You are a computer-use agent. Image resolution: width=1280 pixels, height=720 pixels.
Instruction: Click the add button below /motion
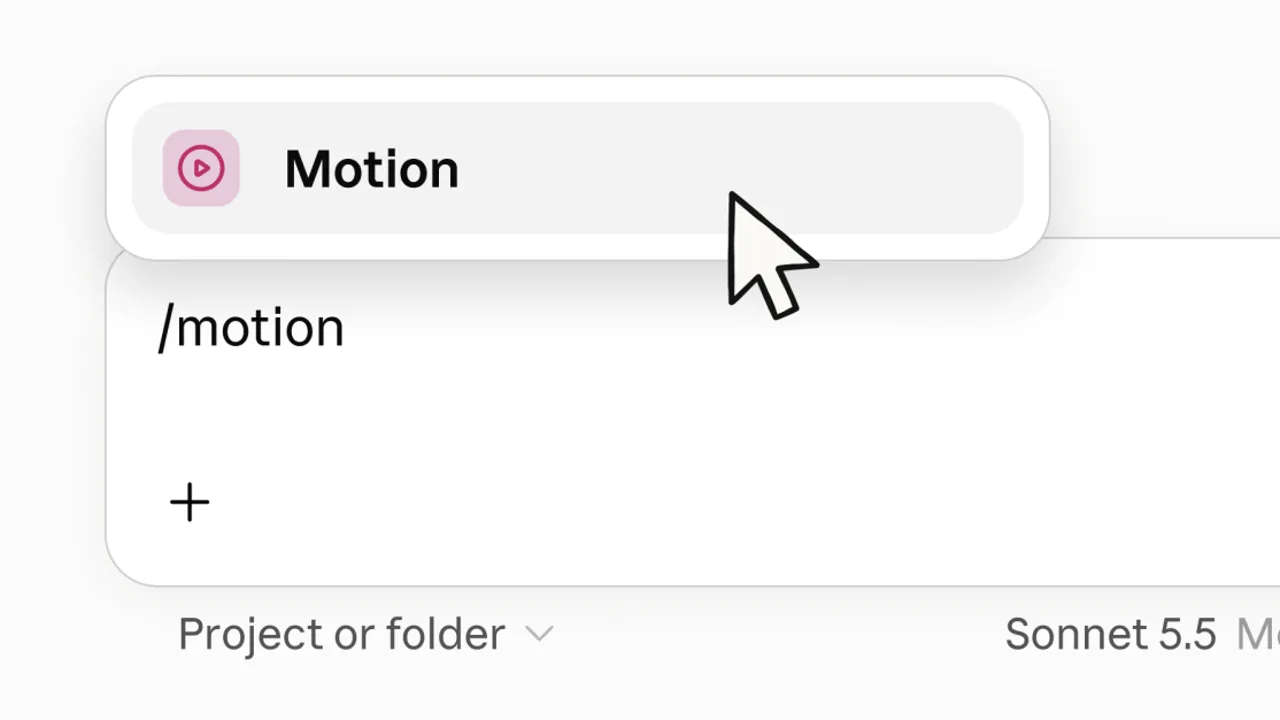[190, 502]
